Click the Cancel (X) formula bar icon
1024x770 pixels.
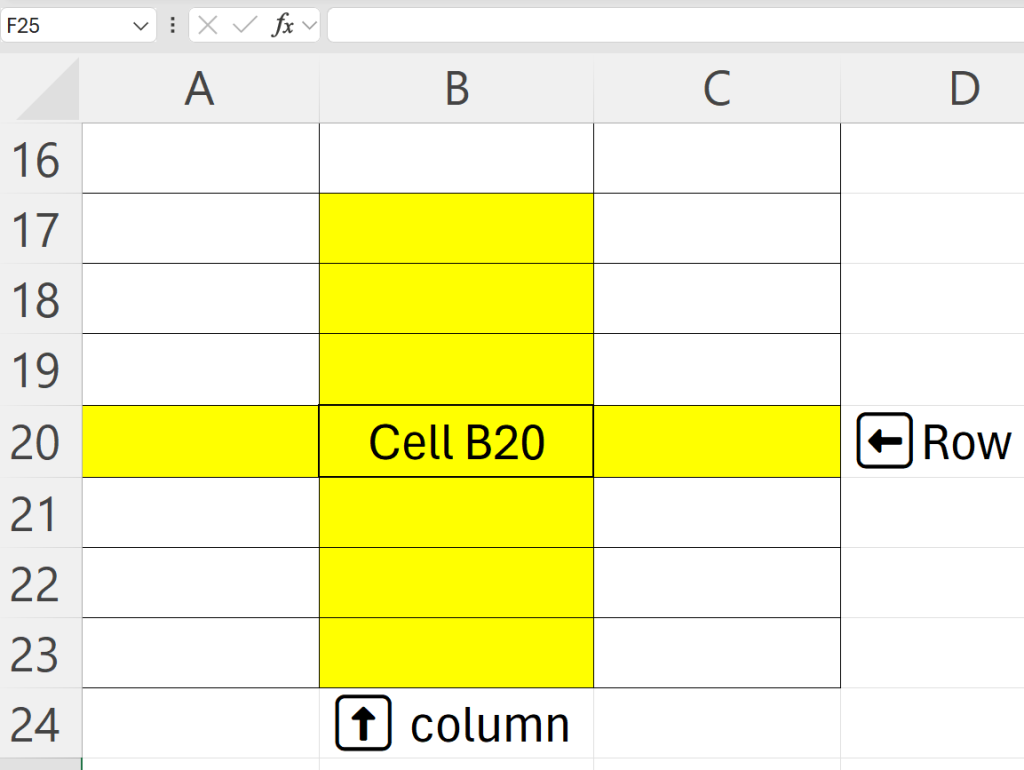pyautogui.click(x=208, y=26)
